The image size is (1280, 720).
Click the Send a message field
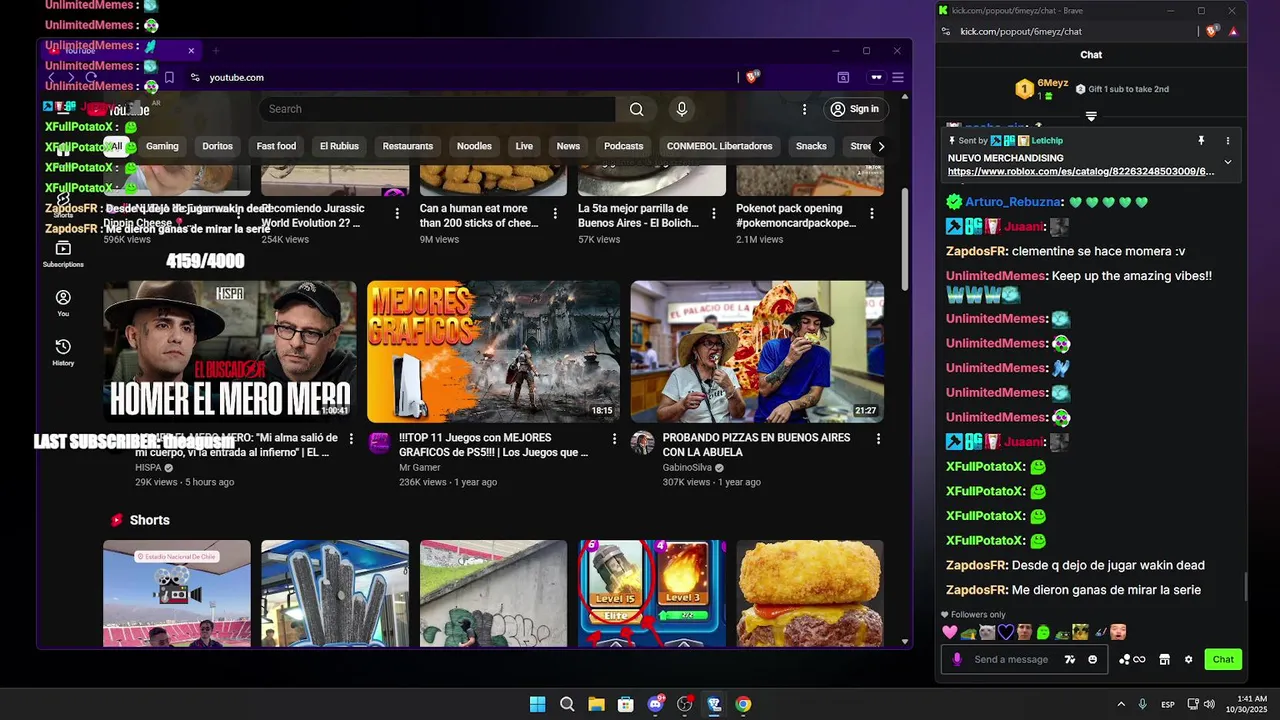point(1011,660)
